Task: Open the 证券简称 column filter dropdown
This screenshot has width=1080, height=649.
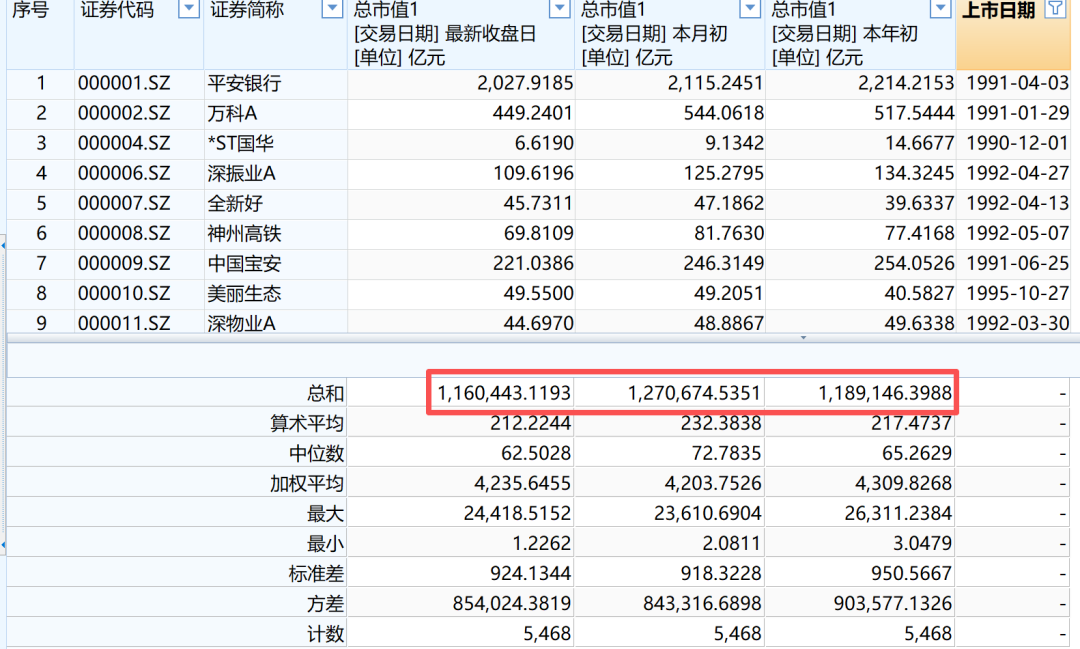Action: [x=332, y=10]
